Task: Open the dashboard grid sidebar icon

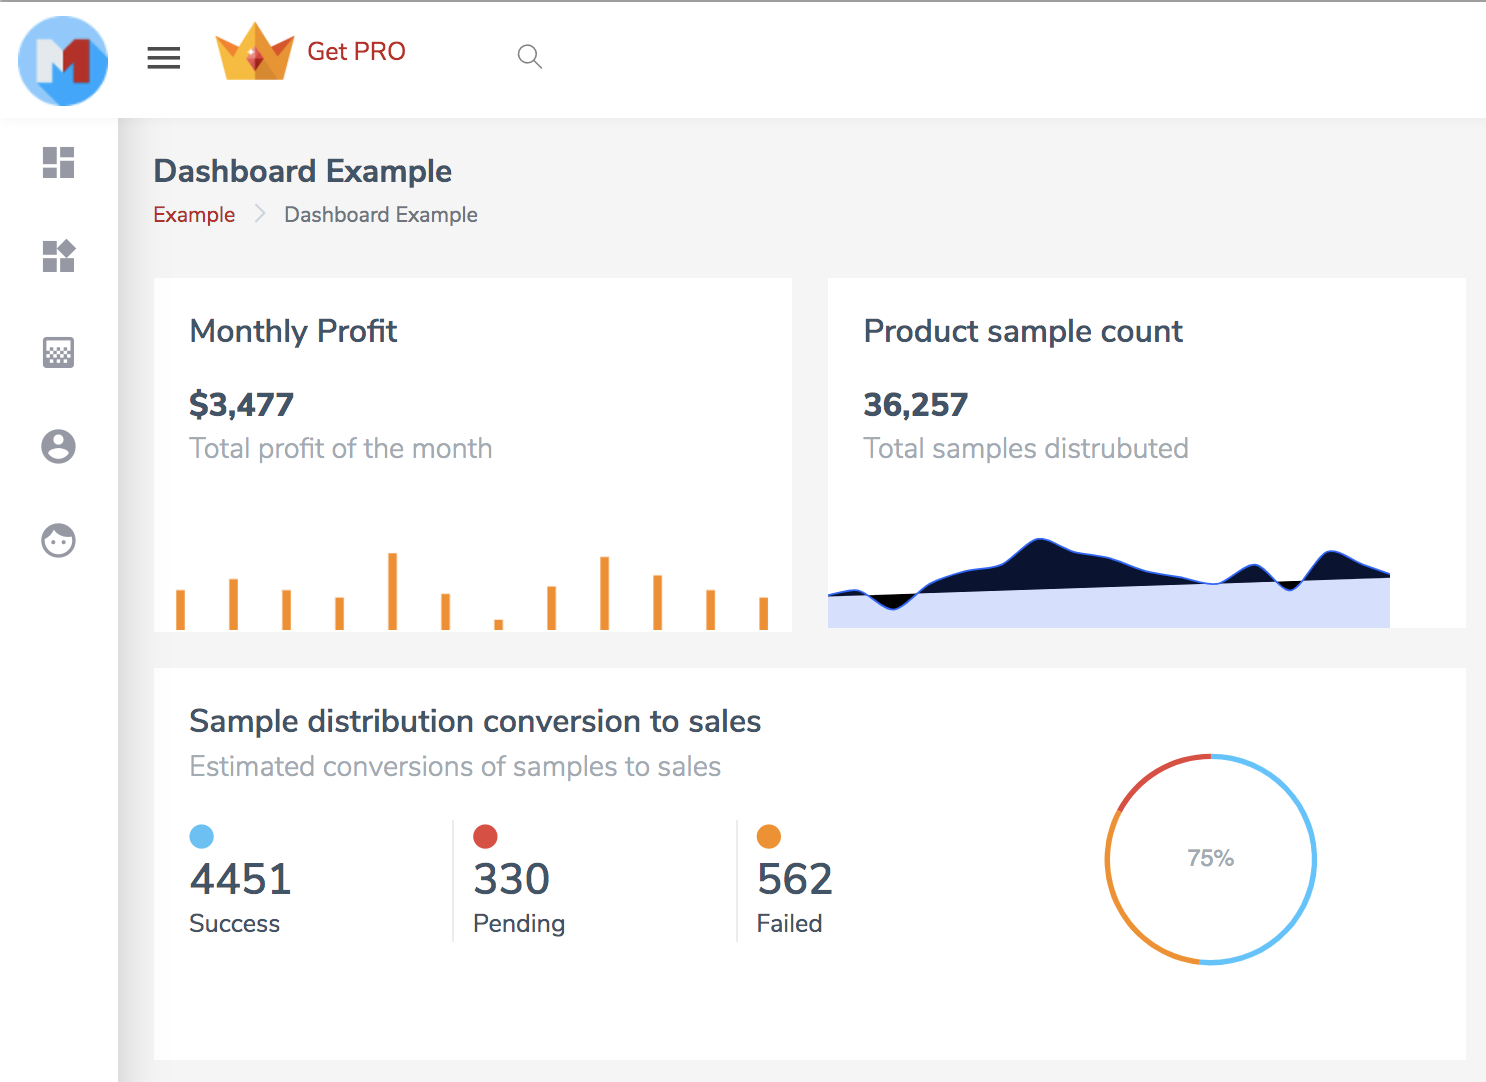Action: (x=59, y=163)
